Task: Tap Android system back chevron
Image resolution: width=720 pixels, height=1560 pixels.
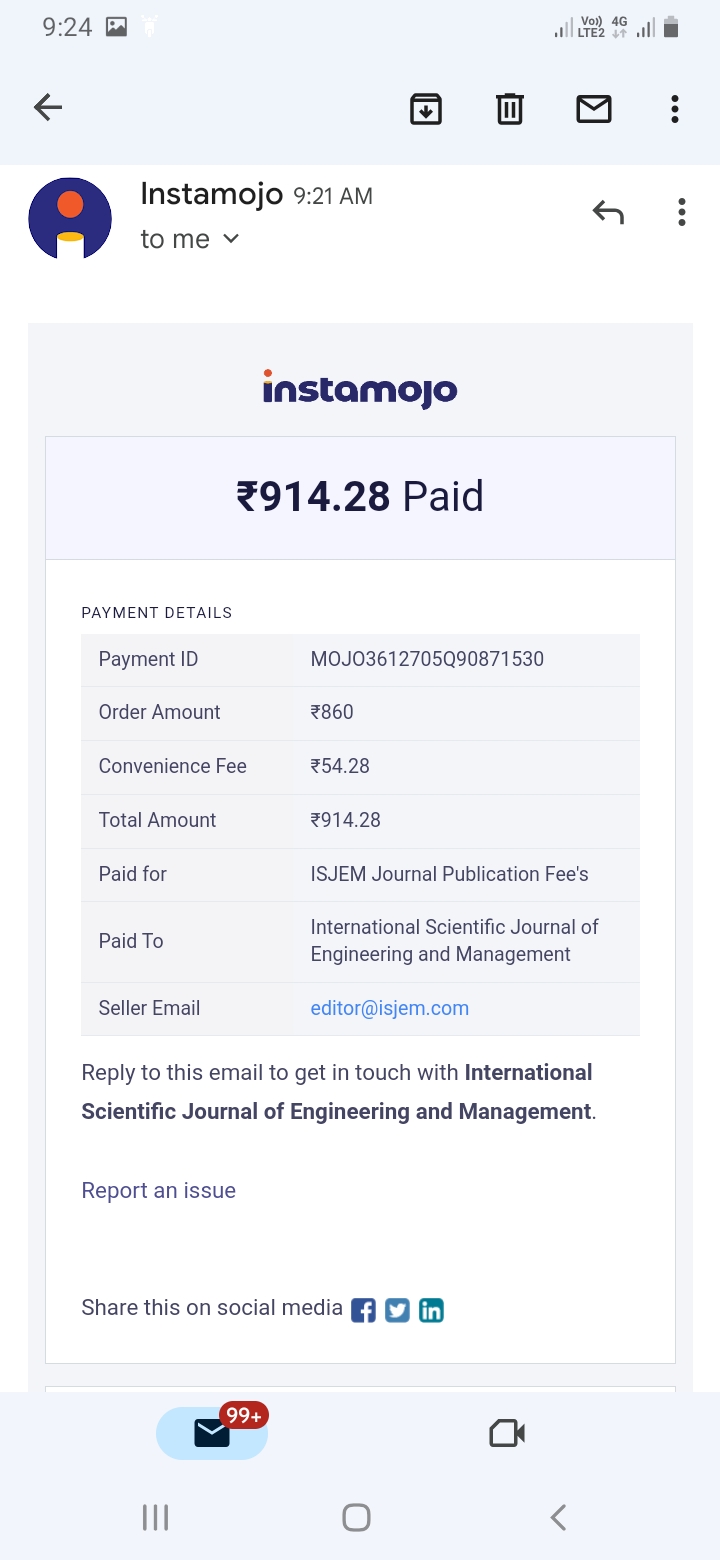Action: (x=559, y=1517)
